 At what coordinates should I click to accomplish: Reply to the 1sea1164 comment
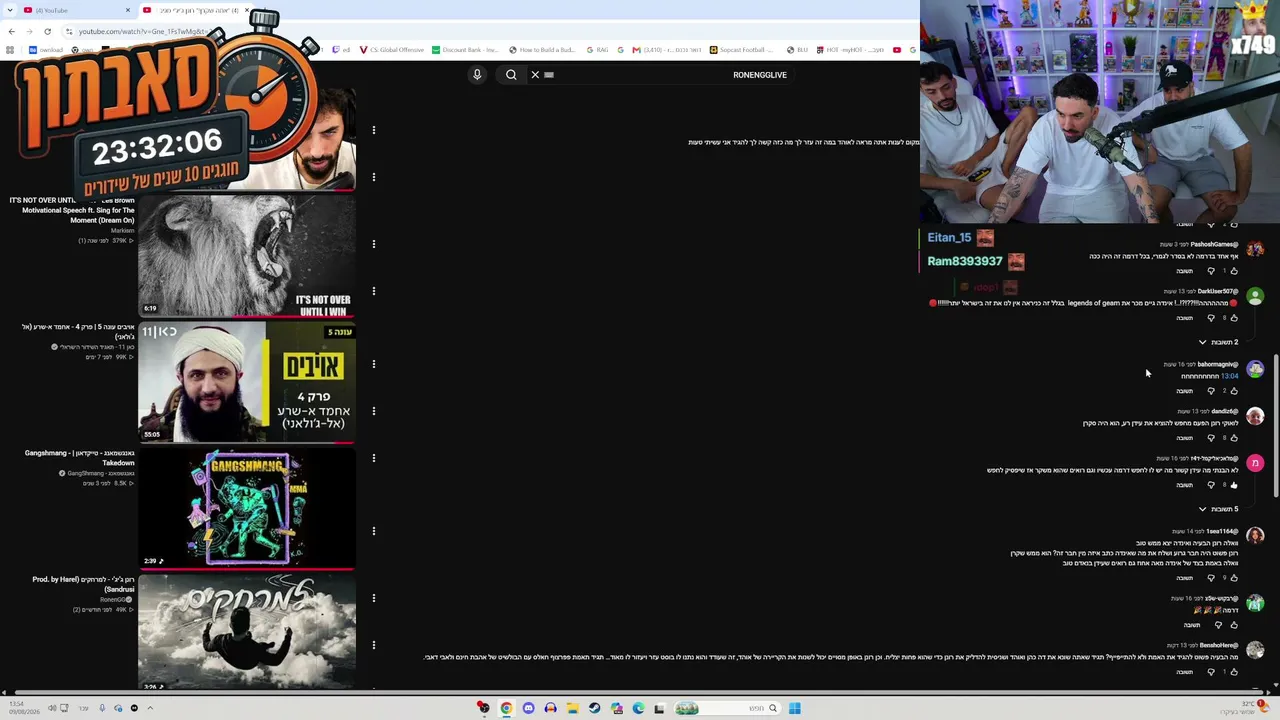(1185, 578)
